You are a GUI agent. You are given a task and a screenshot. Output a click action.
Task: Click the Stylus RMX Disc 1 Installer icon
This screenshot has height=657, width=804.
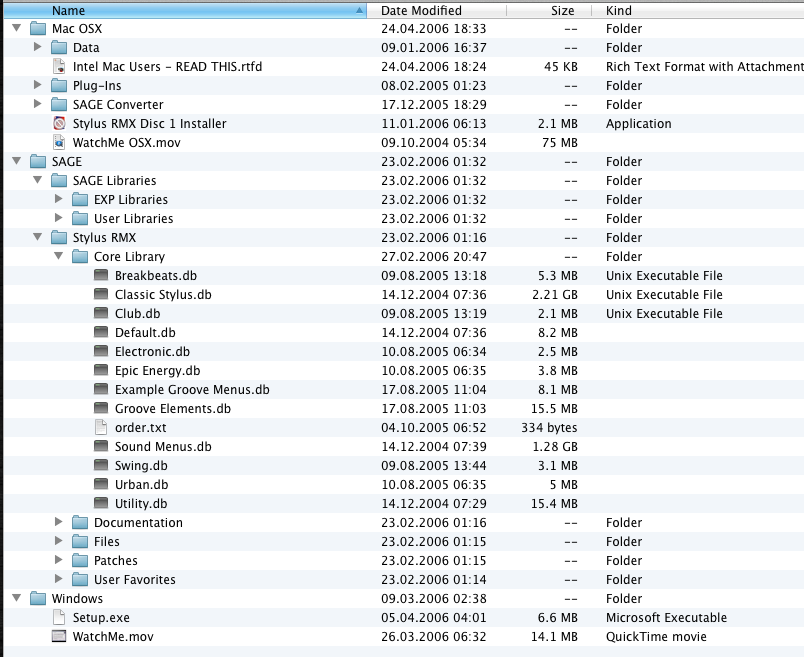point(58,124)
